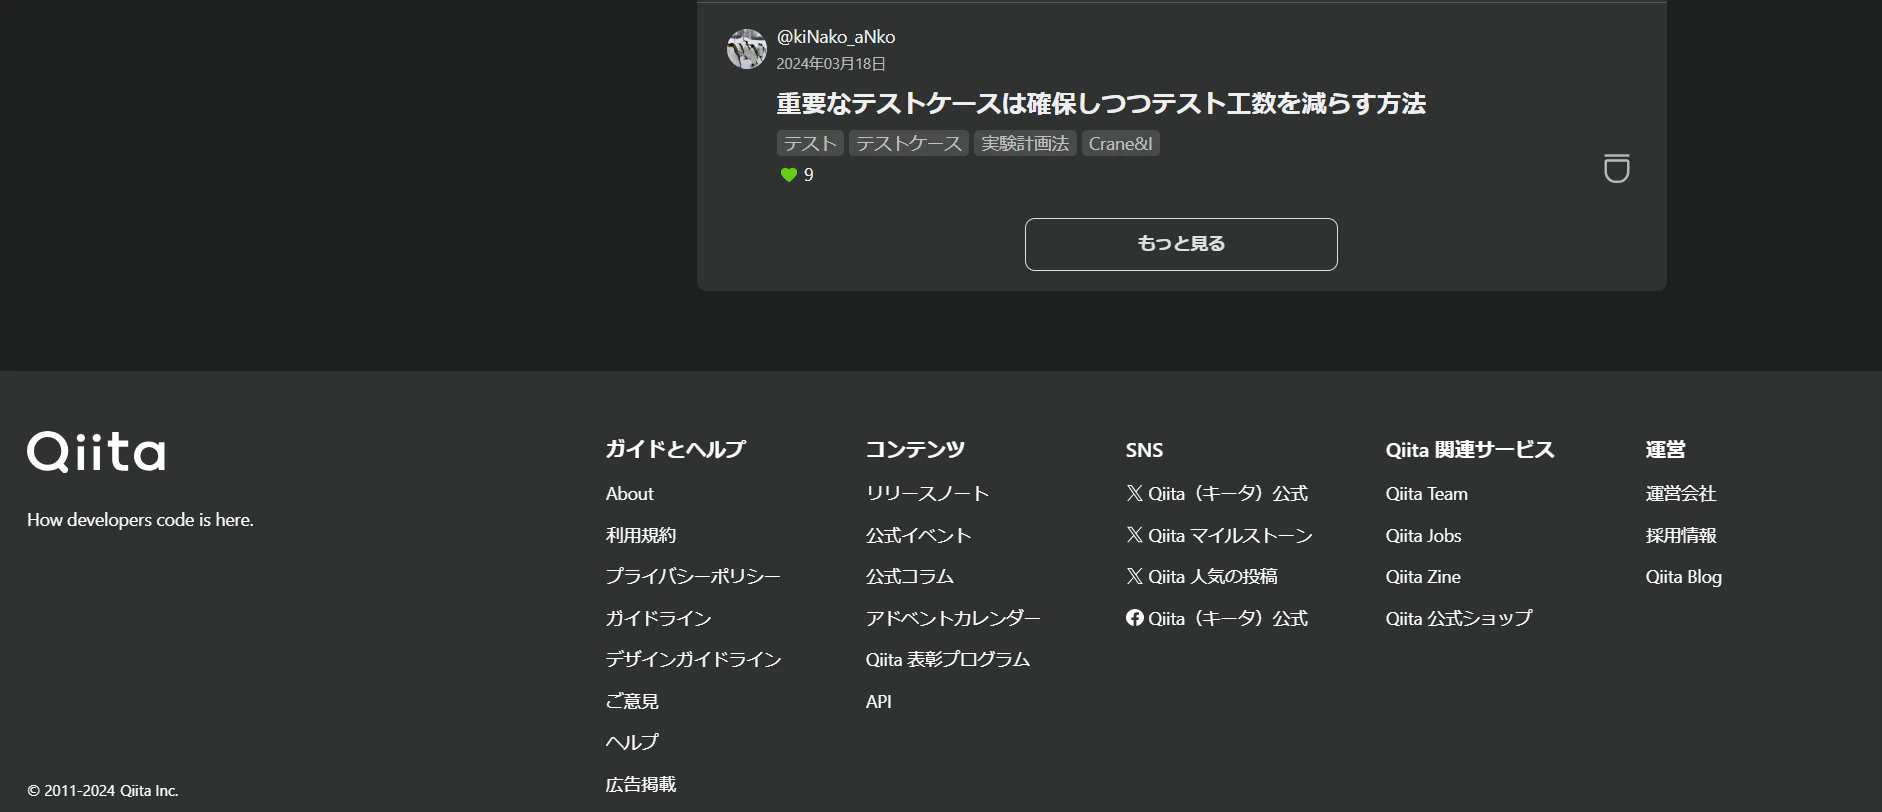Open 運営会社 link

pos(1681,494)
